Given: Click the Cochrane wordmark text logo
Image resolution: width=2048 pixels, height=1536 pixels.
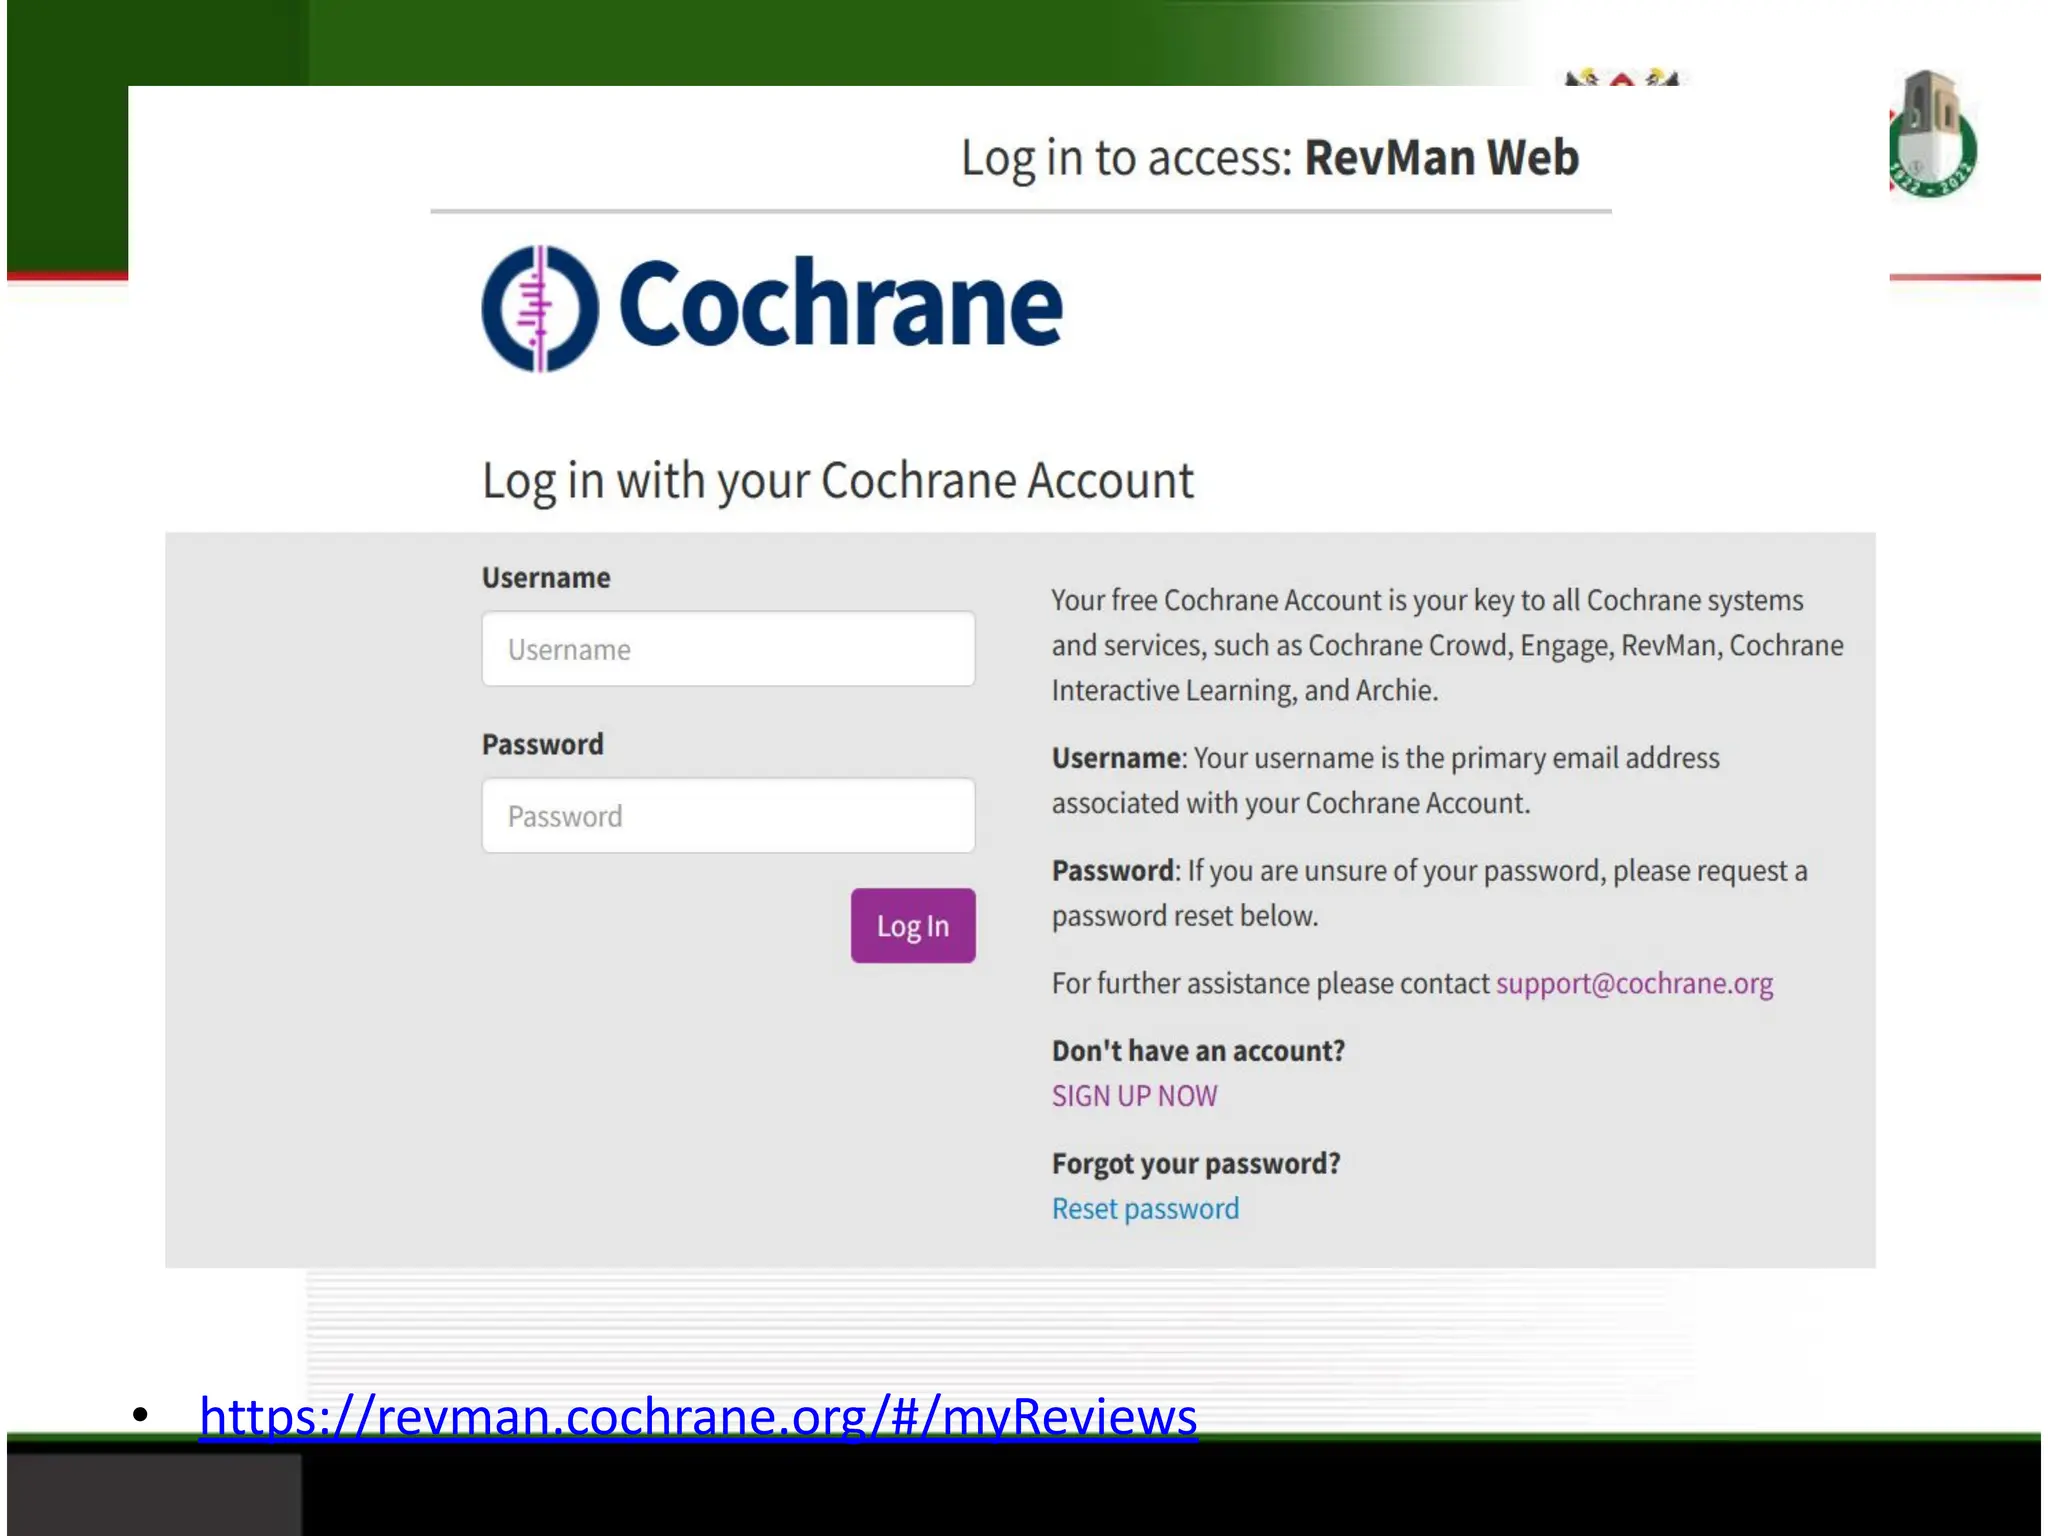Looking at the screenshot, I should click(840, 304).
